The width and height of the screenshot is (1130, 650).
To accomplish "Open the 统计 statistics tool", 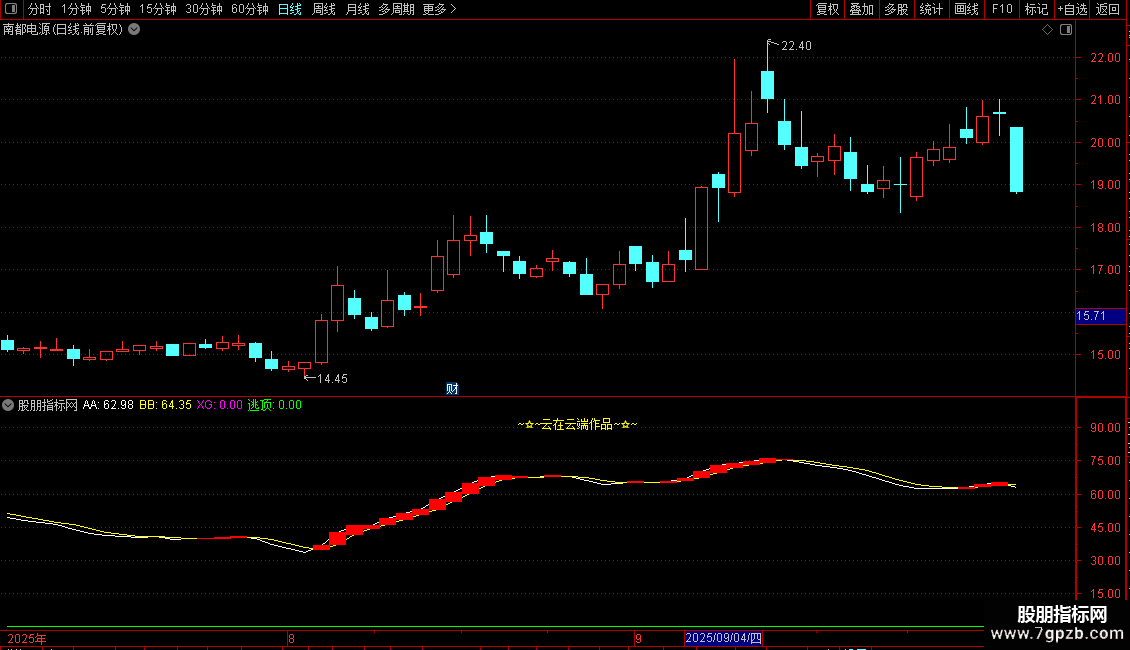I will (x=931, y=9).
